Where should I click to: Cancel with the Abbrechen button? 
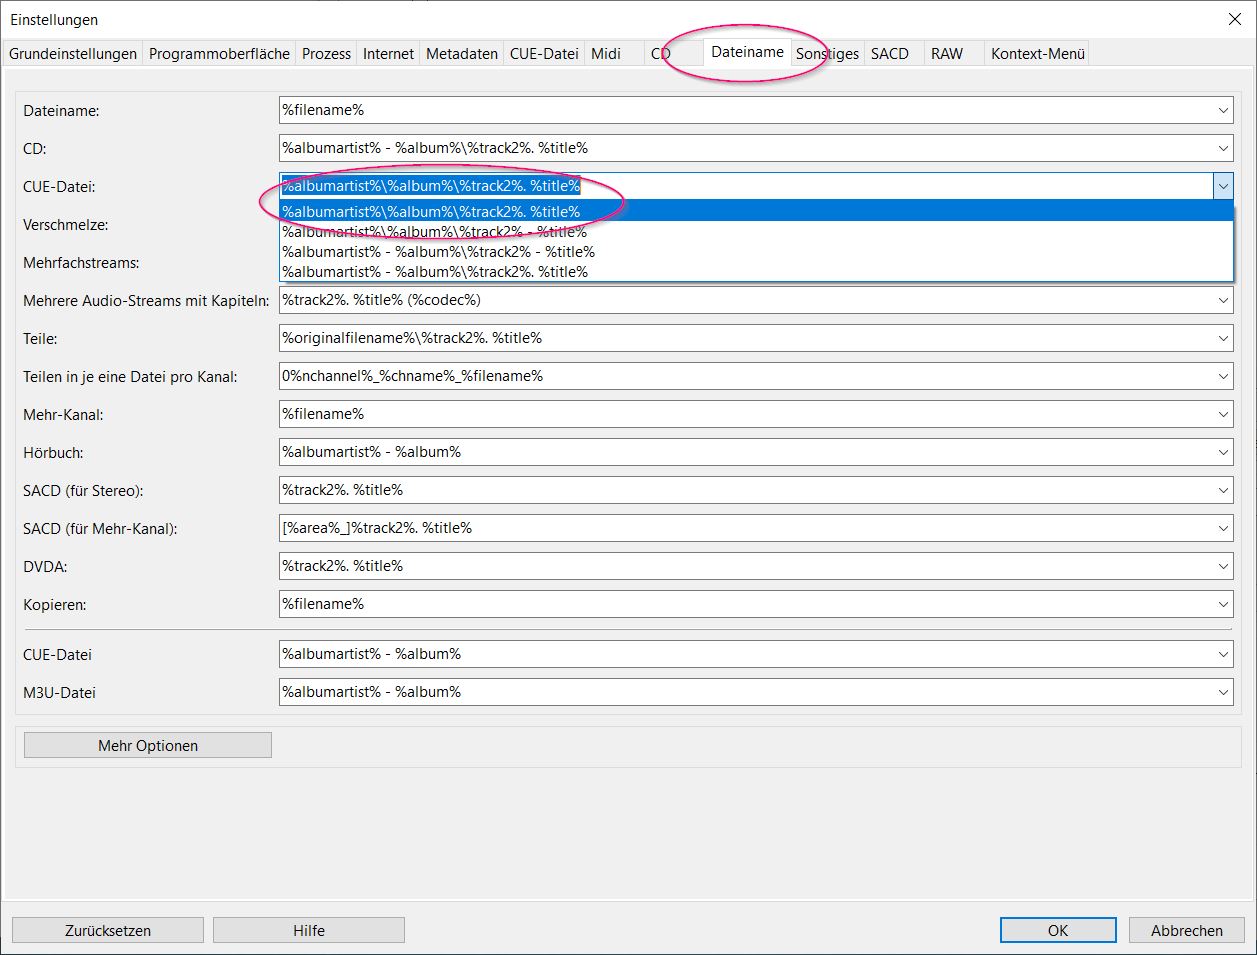click(1186, 930)
